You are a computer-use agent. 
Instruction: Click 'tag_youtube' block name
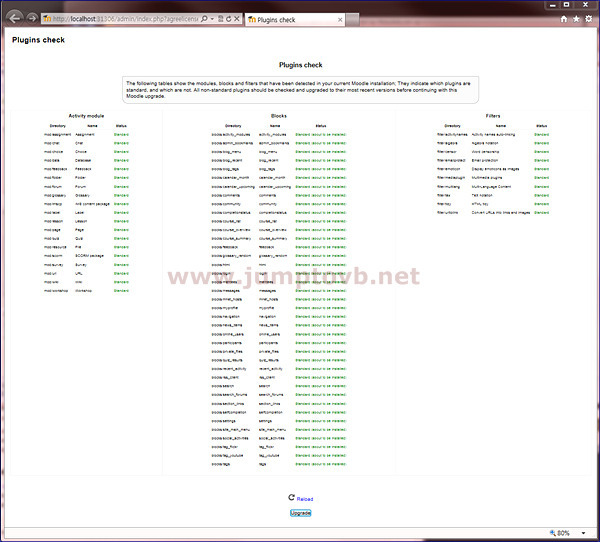[x=269, y=455]
